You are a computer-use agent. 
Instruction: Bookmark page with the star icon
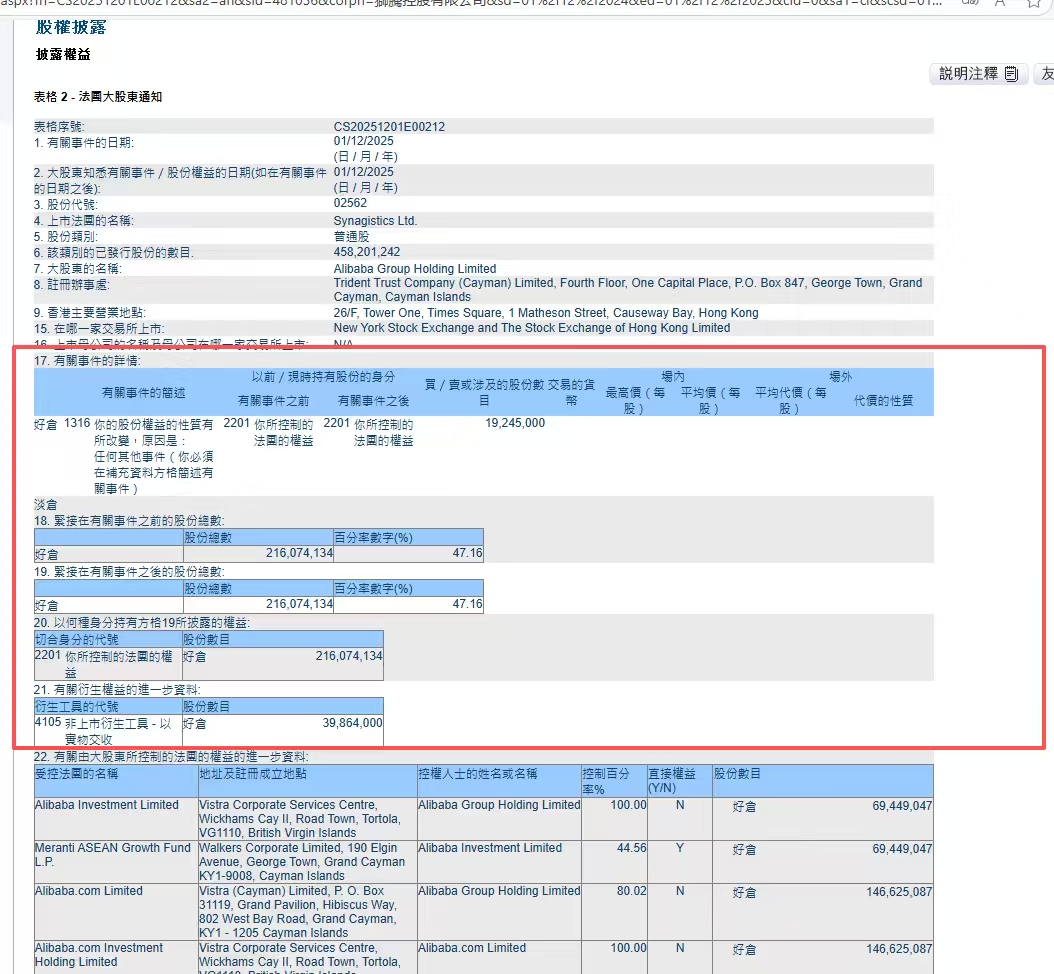pos(1035,3)
